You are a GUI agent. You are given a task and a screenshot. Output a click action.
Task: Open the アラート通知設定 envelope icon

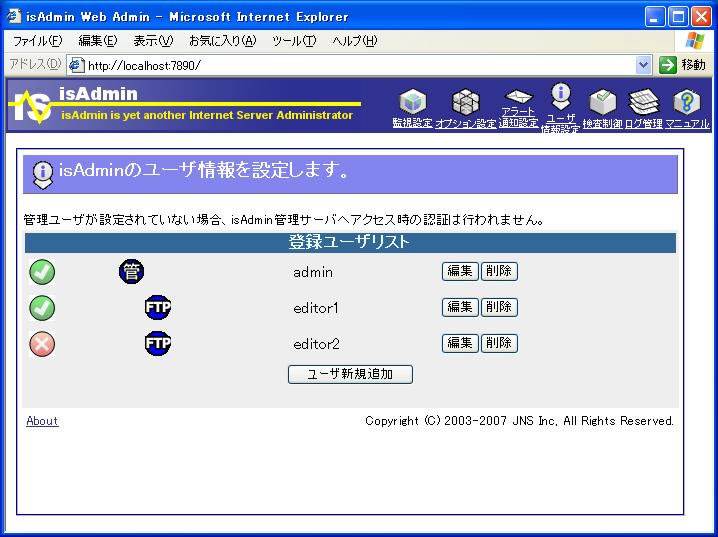[518, 97]
